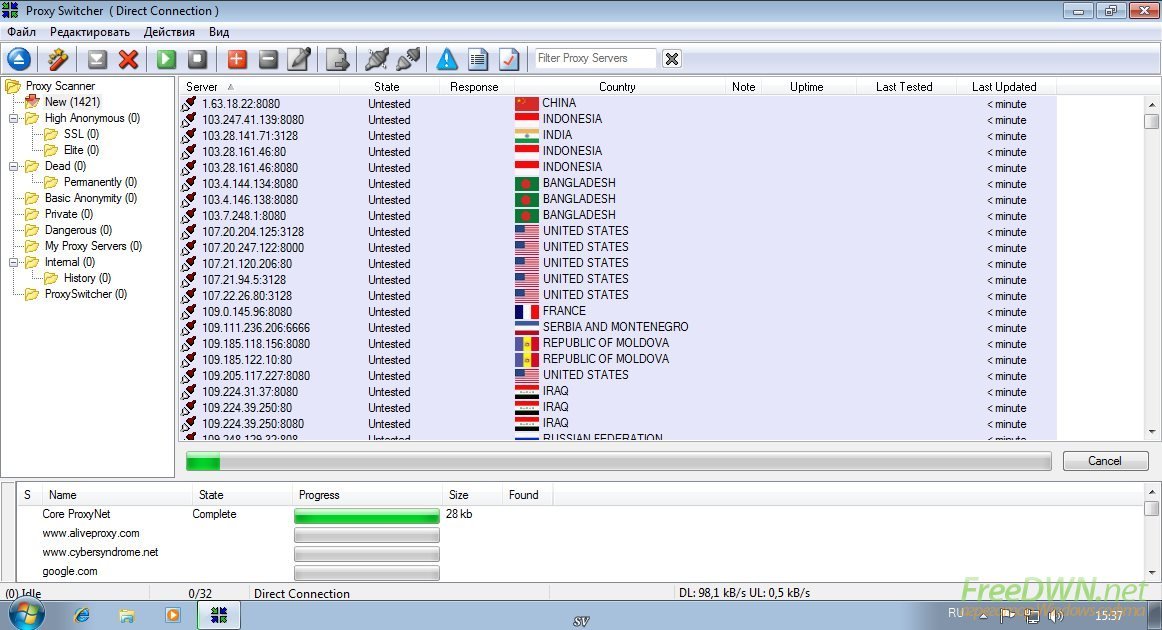Click the Core ProxyNet complete progress bar
The image size is (1162, 630).
coord(367,515)
